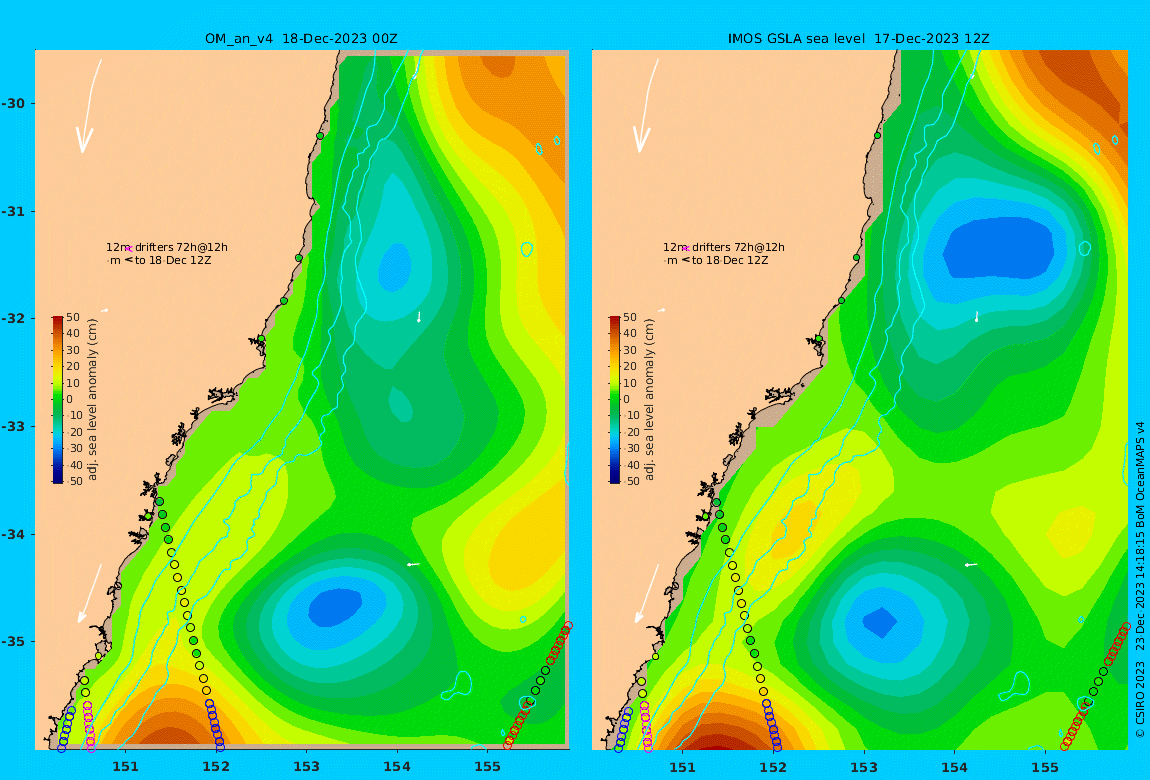Click the small blue diamond eddy center in the IMOS GSLA map
The width and height of the screenshot is (1150, 780).
(880, 622)
